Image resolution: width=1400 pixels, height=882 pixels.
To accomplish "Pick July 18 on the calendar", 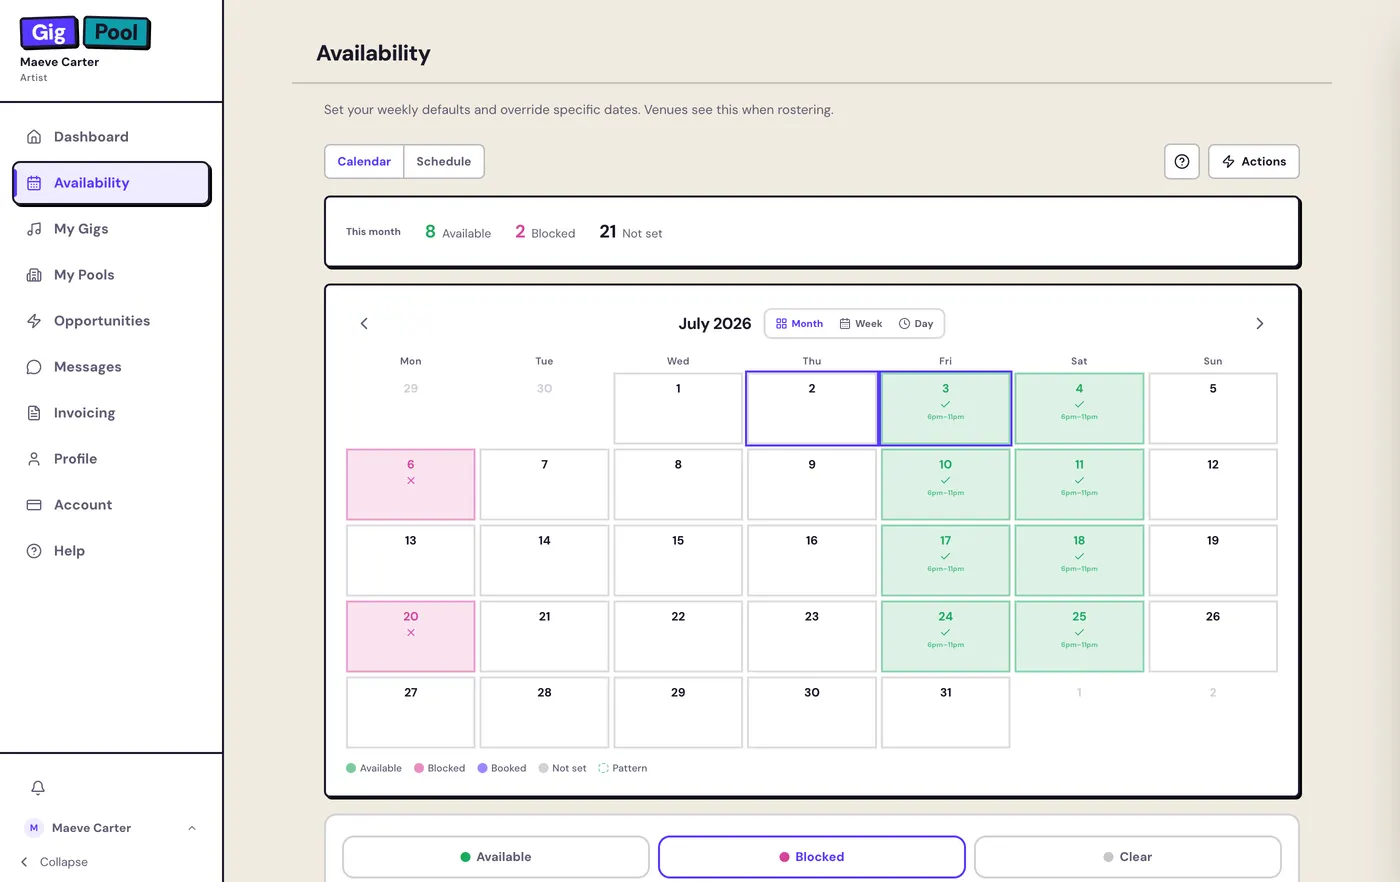I will pyautogui.click(x=1079, y=560).
